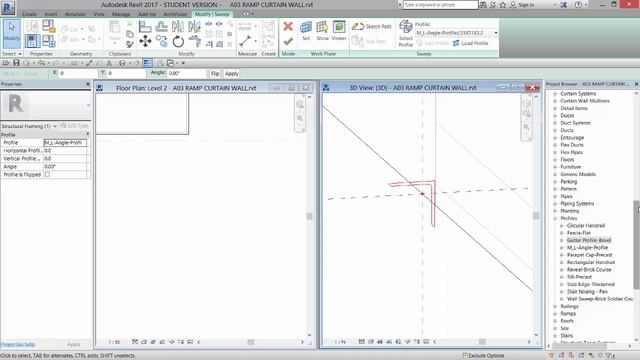Expand the Curtain Systems tree node
Viewport: 640px width, 360px height.
pos(555,94)
